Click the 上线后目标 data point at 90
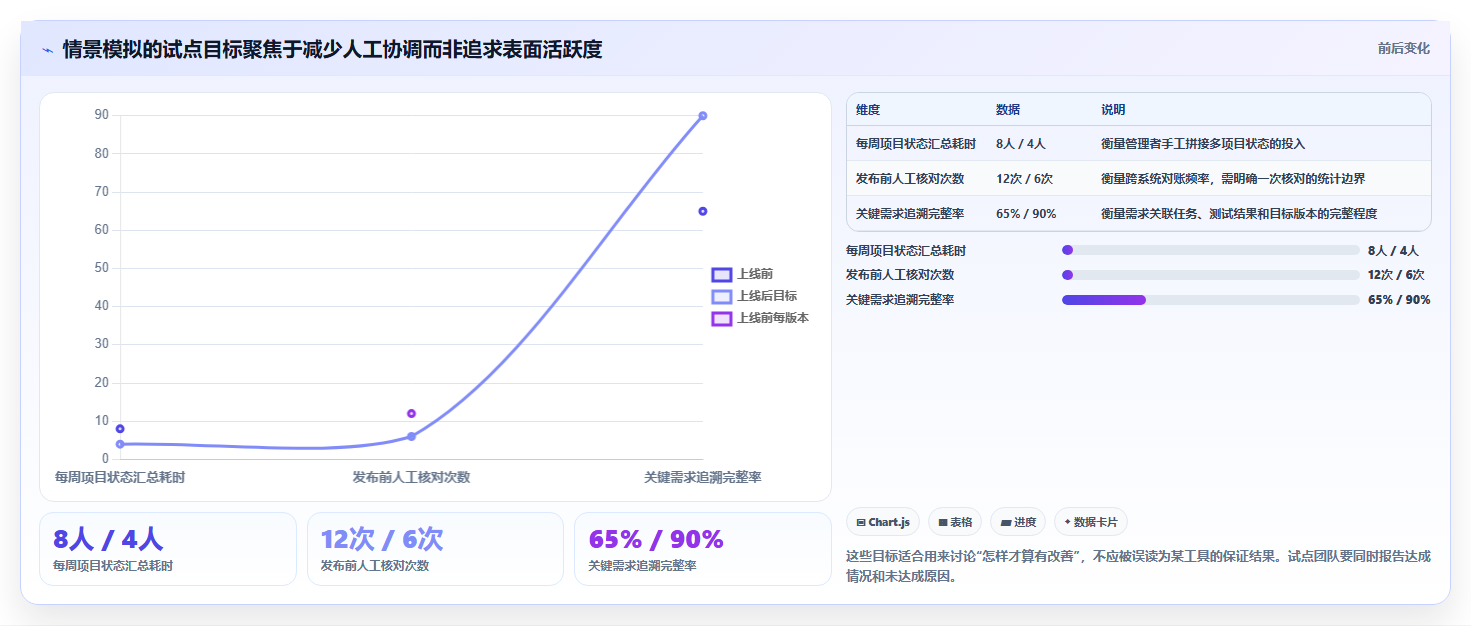 click(x=703, y=116)
